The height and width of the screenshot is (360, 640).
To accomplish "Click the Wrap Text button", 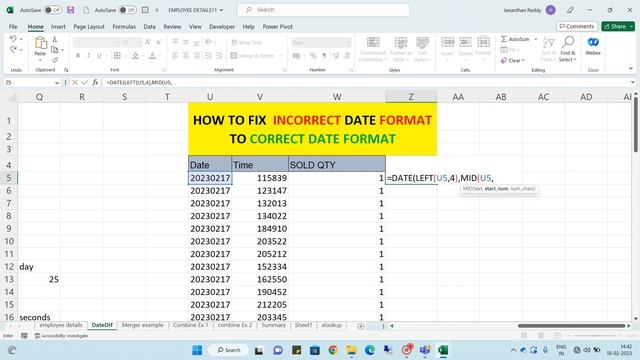I will pyautogui.click(x=246, y=42).
